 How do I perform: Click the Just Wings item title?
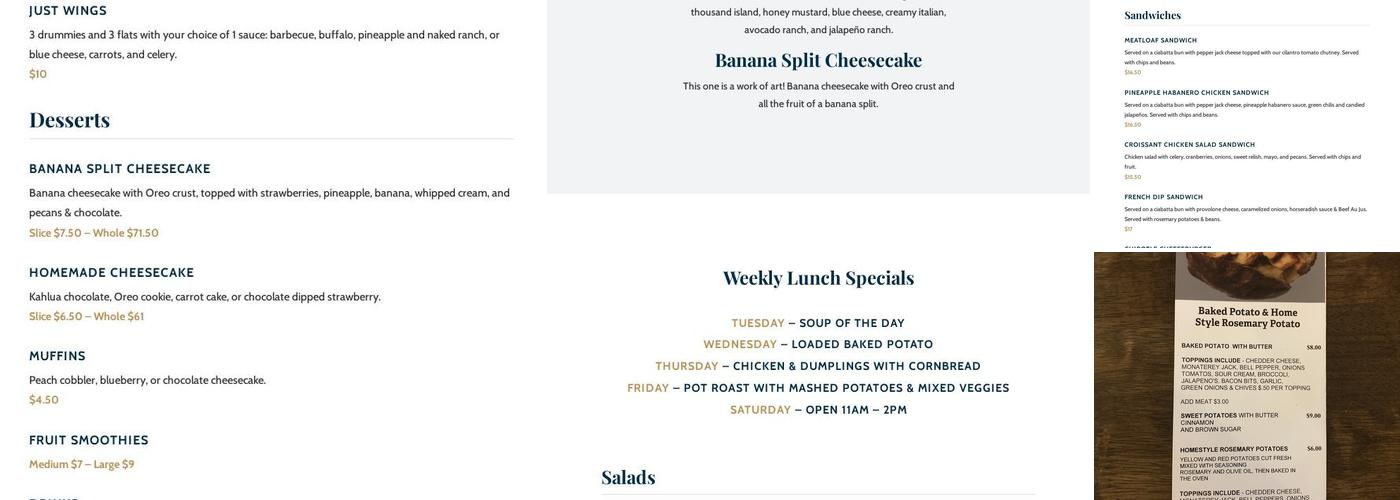68,11
